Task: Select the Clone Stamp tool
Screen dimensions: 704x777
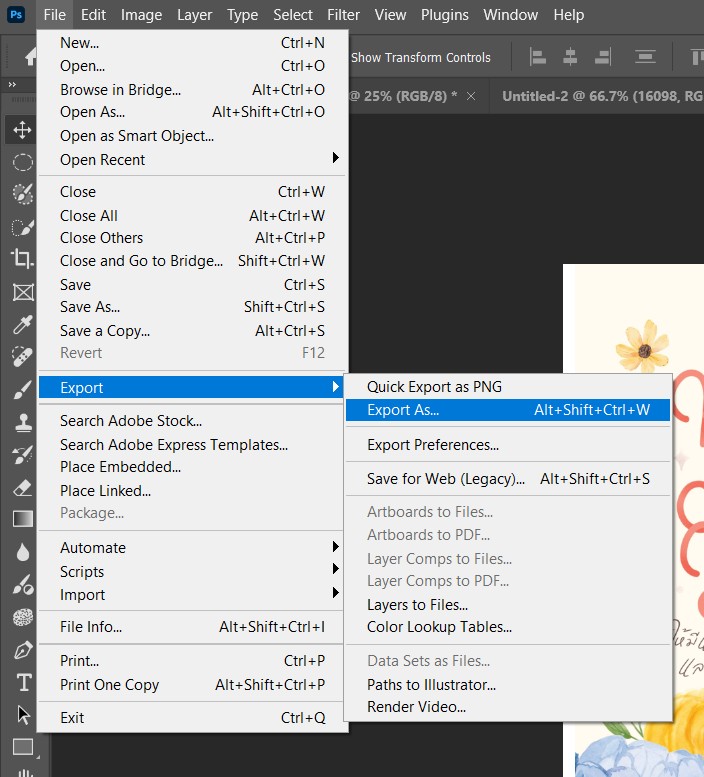Action: 22,423
